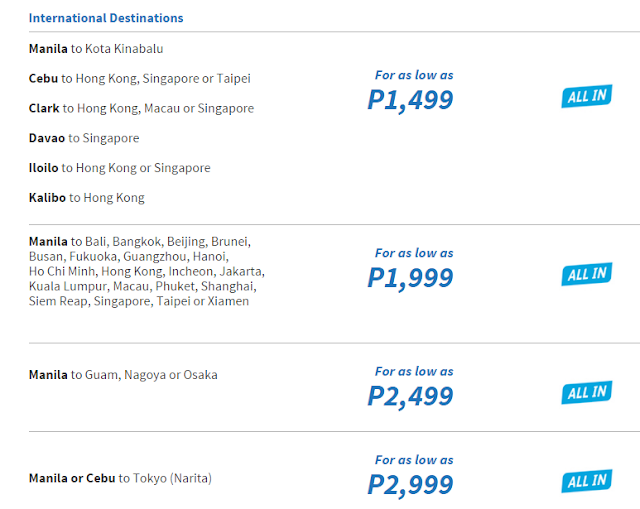Click the Manila to Bali, Bangkok, Beijing list
640x509 pixels.
147,271
